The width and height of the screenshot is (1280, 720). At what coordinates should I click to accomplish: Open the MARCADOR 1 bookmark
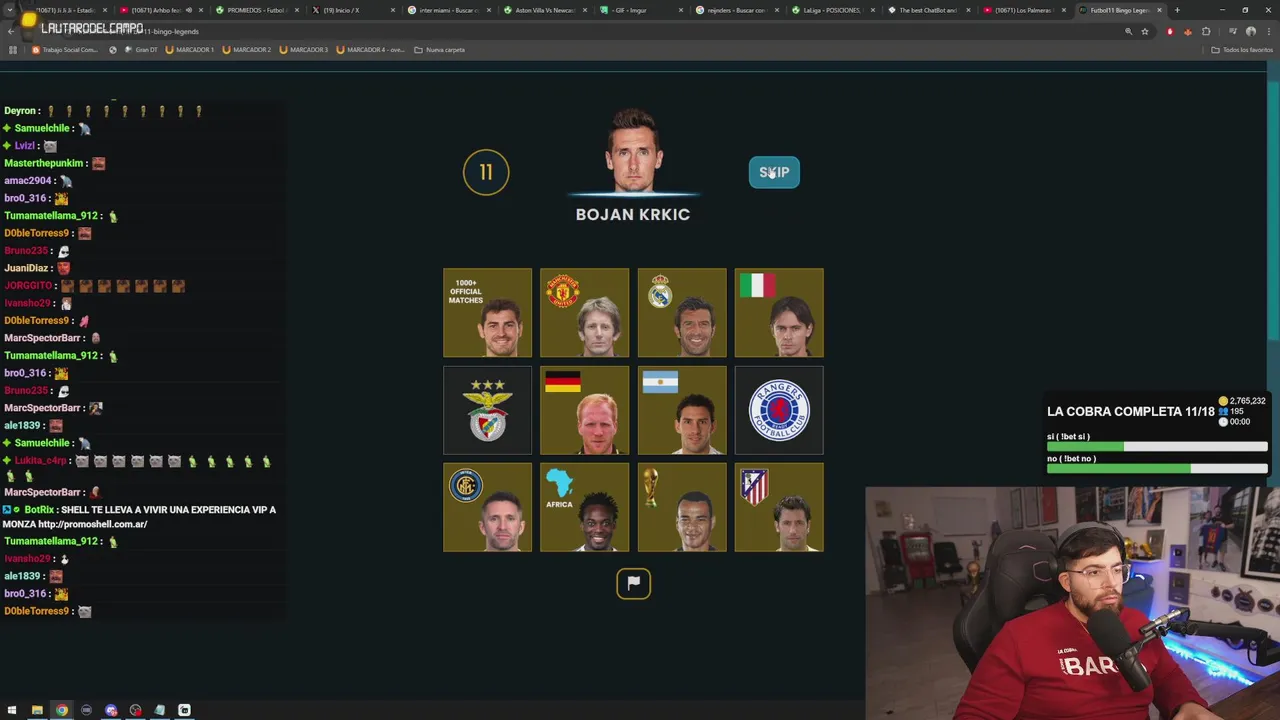[x=190, y=49]
